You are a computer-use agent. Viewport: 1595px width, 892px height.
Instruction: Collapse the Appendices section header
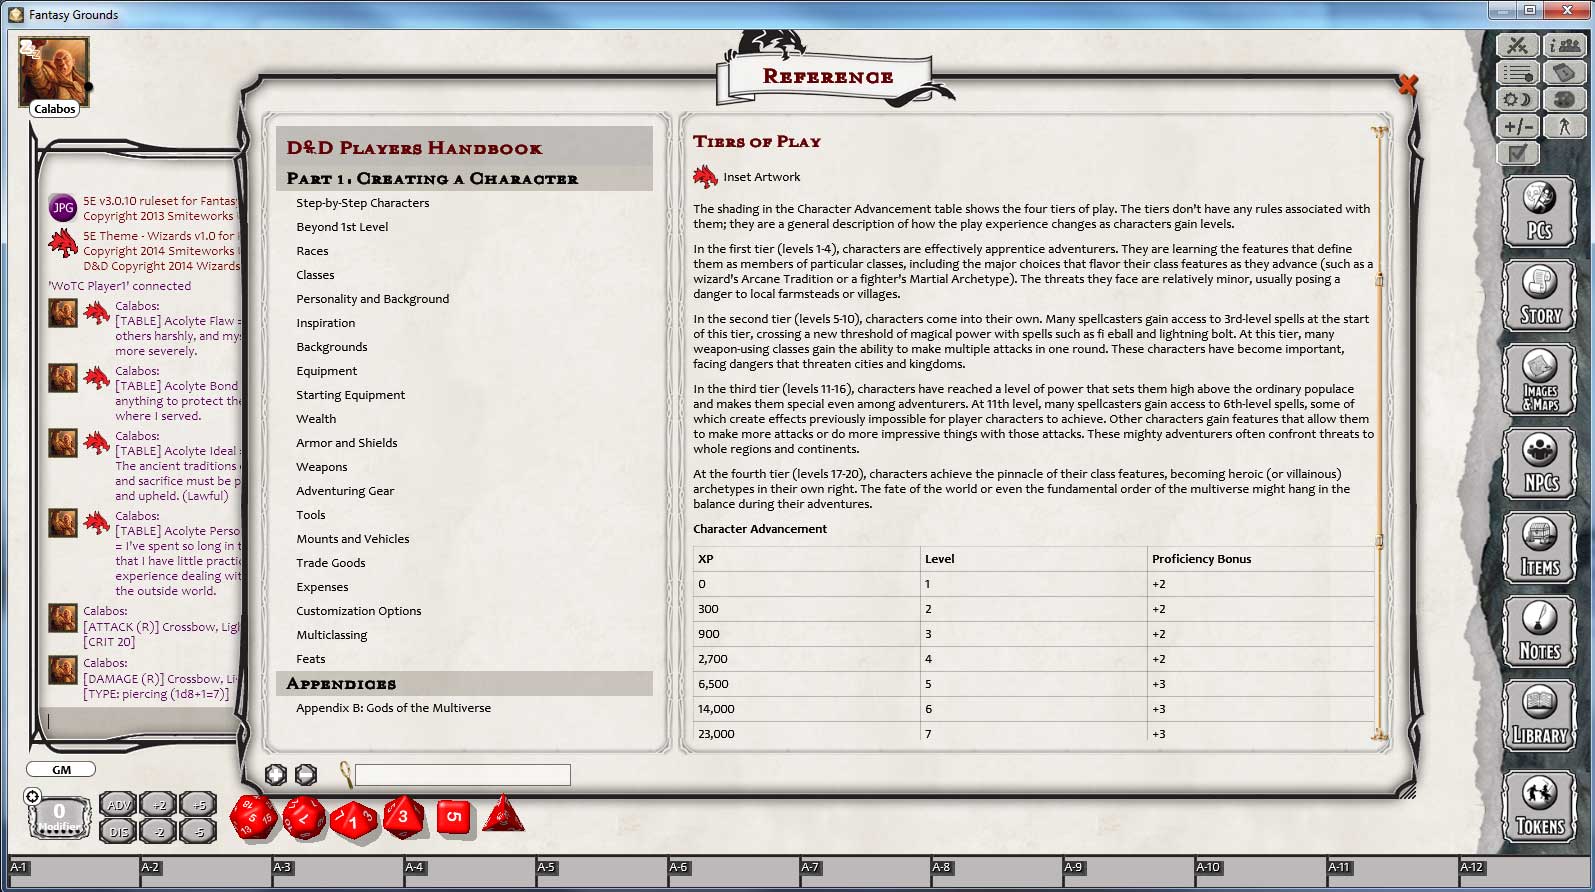click(341, 684)
